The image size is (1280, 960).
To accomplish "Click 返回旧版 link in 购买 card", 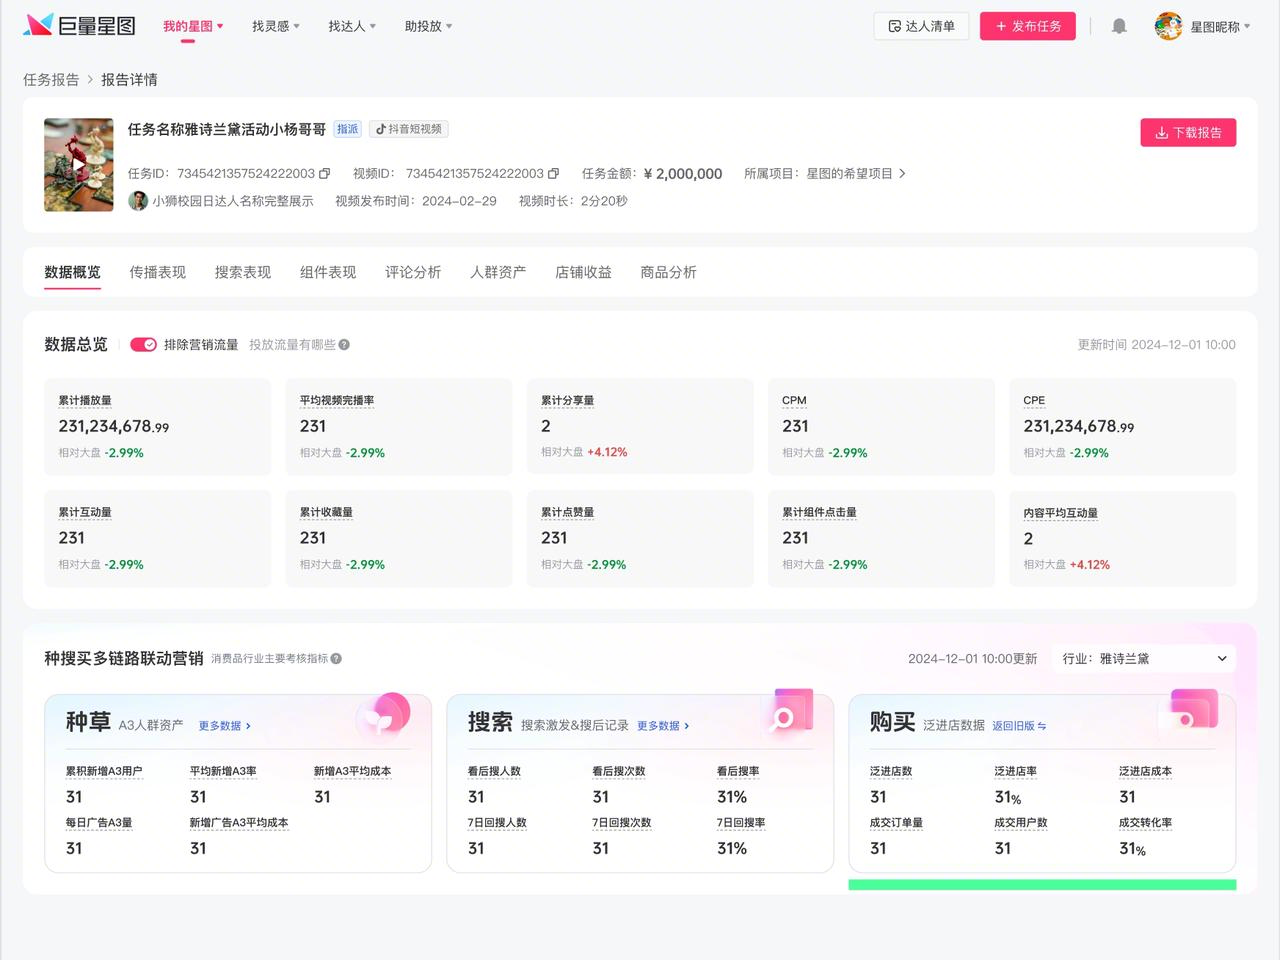I will pos(1019,726).
